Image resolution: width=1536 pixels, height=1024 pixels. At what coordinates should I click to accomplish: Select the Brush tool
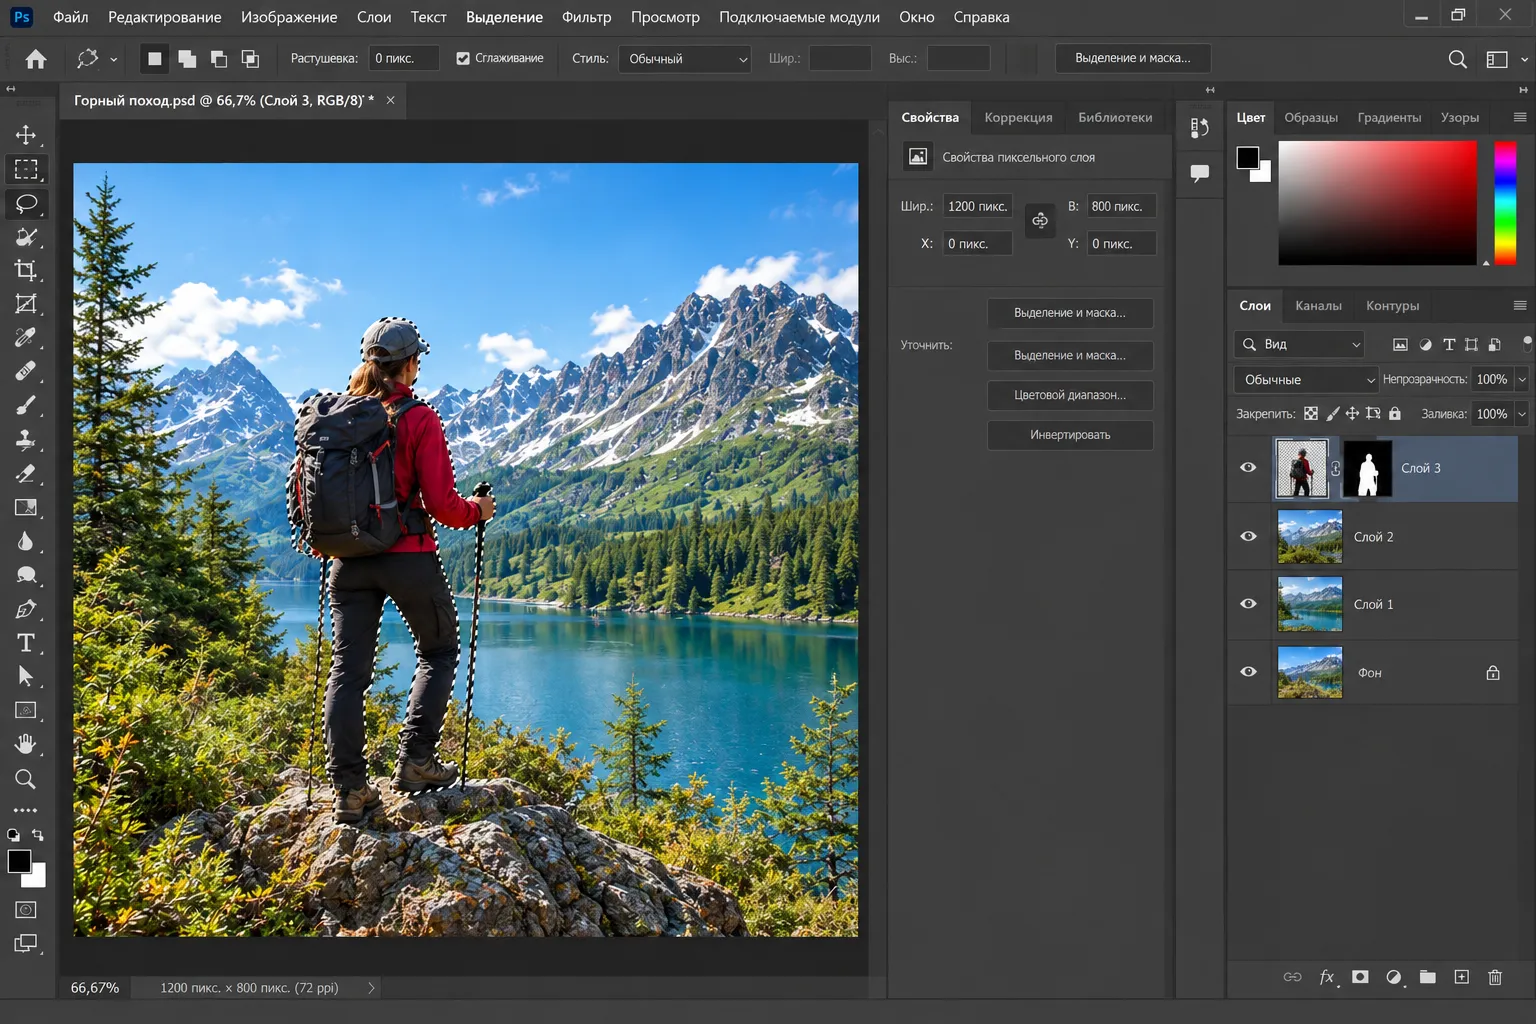(26, 405)
